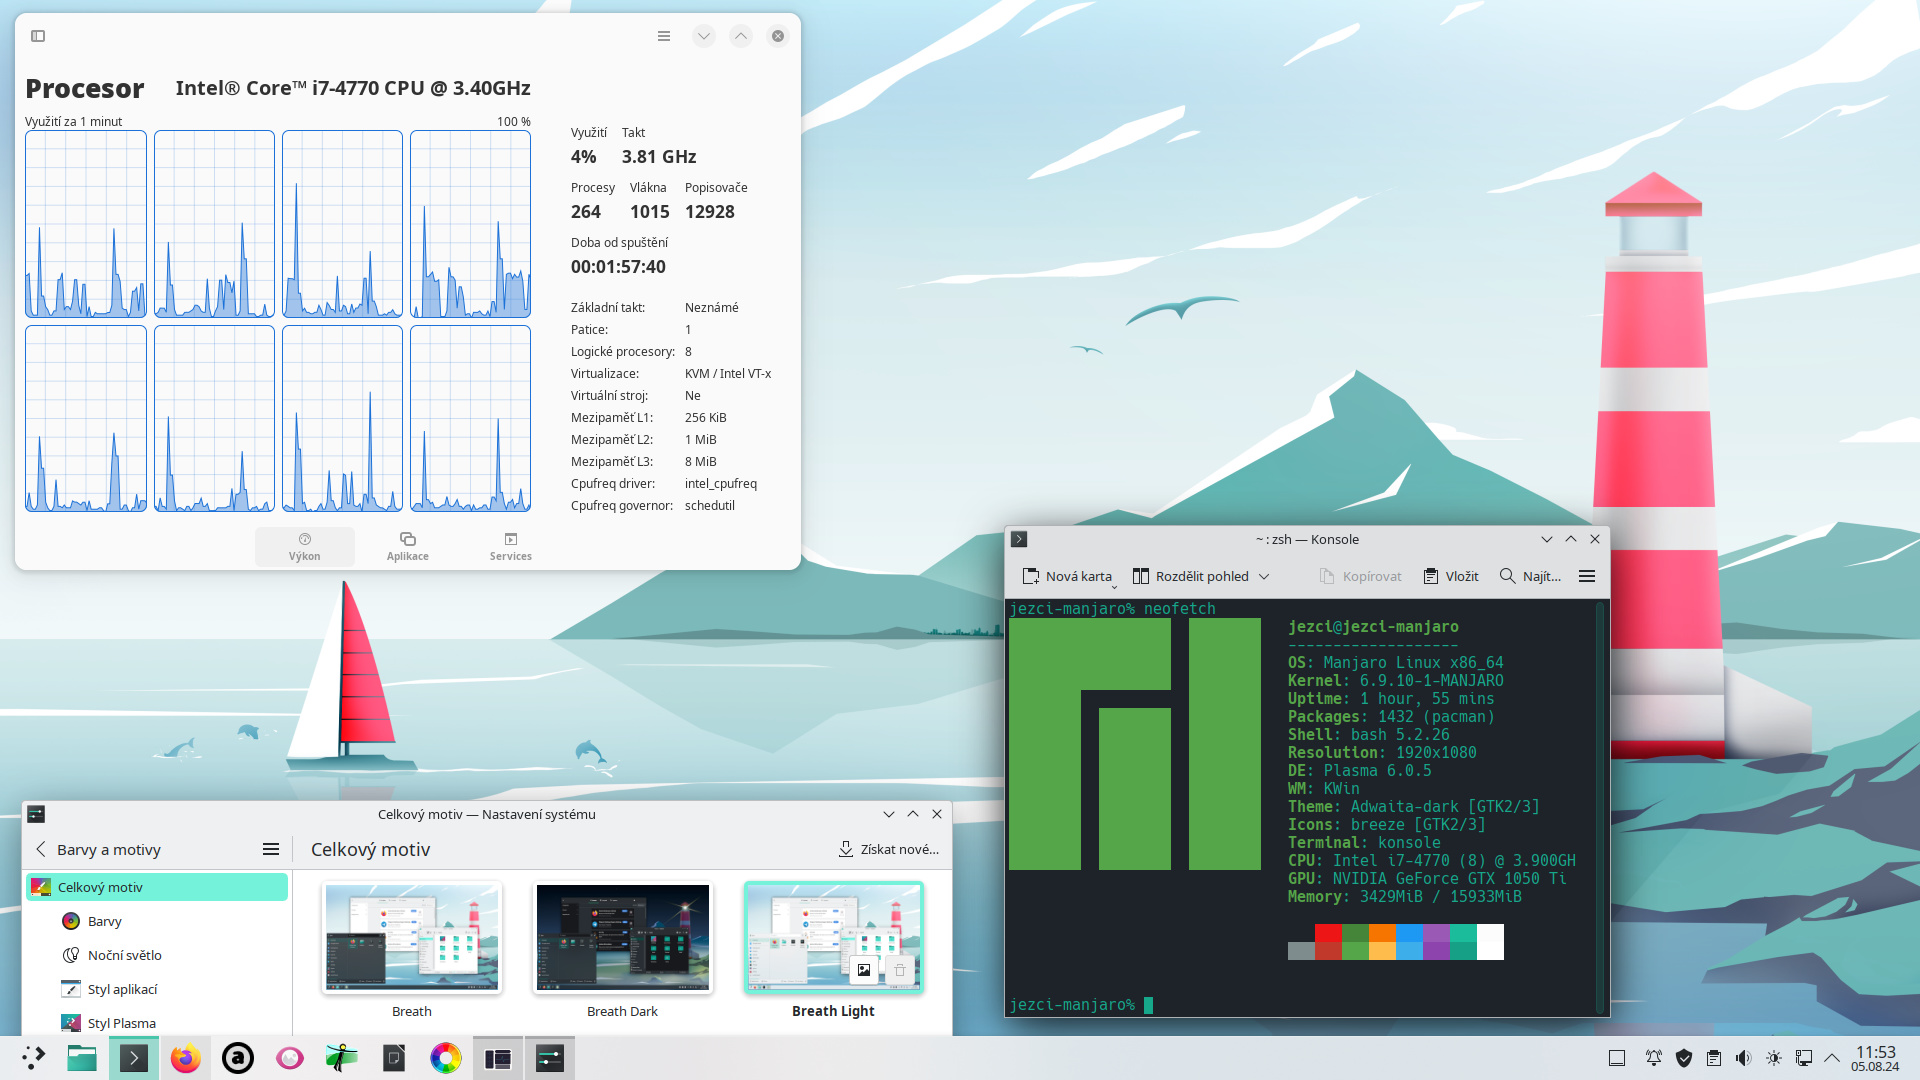The height and width of the screenshot is (1080, 1920).
Task: Click the trash icon on Breath Light theme
Action: (900, 970)
